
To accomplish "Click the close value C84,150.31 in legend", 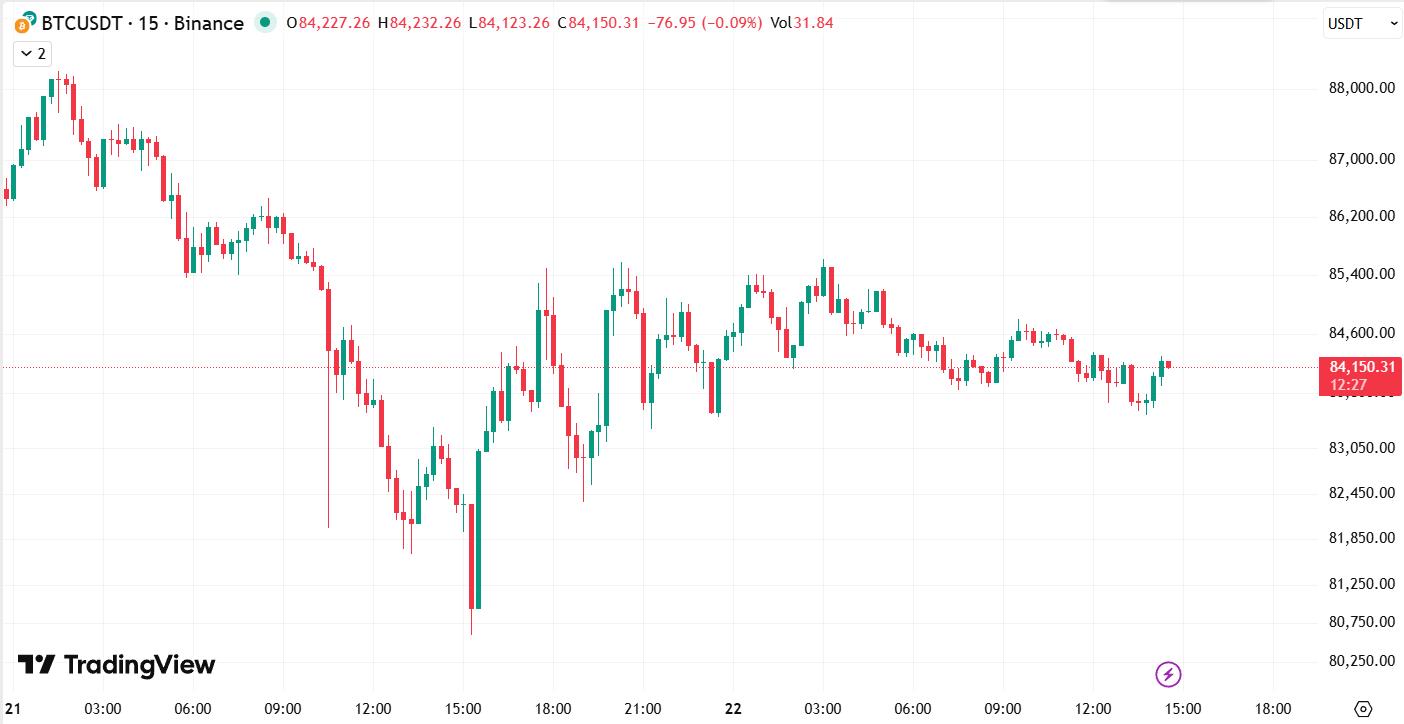I will tap(598, 23).
